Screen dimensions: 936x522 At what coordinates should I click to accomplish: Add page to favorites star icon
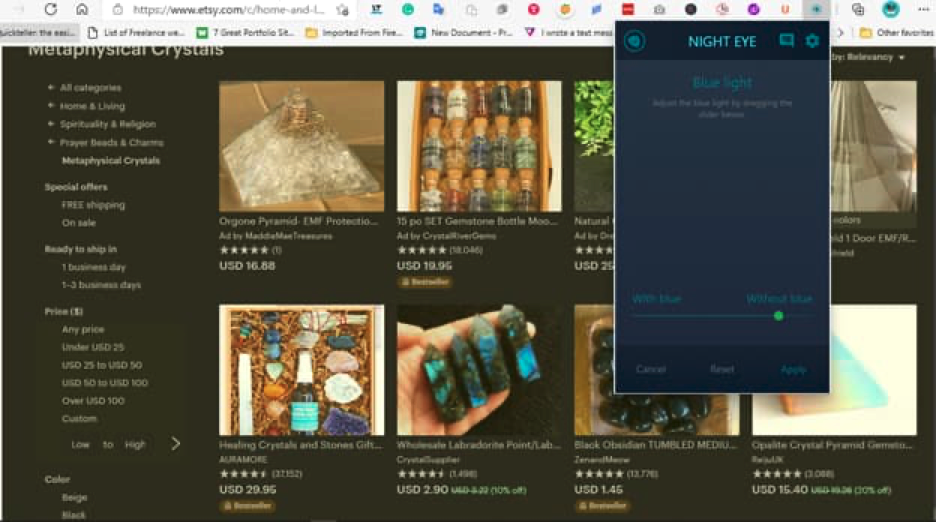[x=342, y=9]
